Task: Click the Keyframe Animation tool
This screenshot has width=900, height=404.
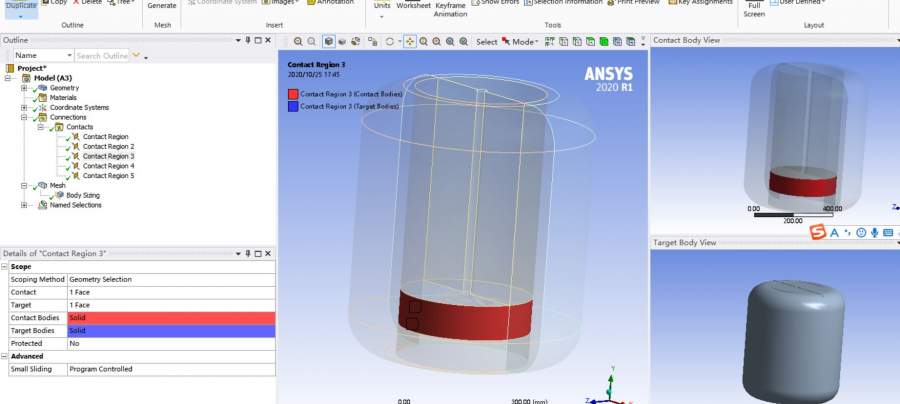Action: click(x=450, y=9)
